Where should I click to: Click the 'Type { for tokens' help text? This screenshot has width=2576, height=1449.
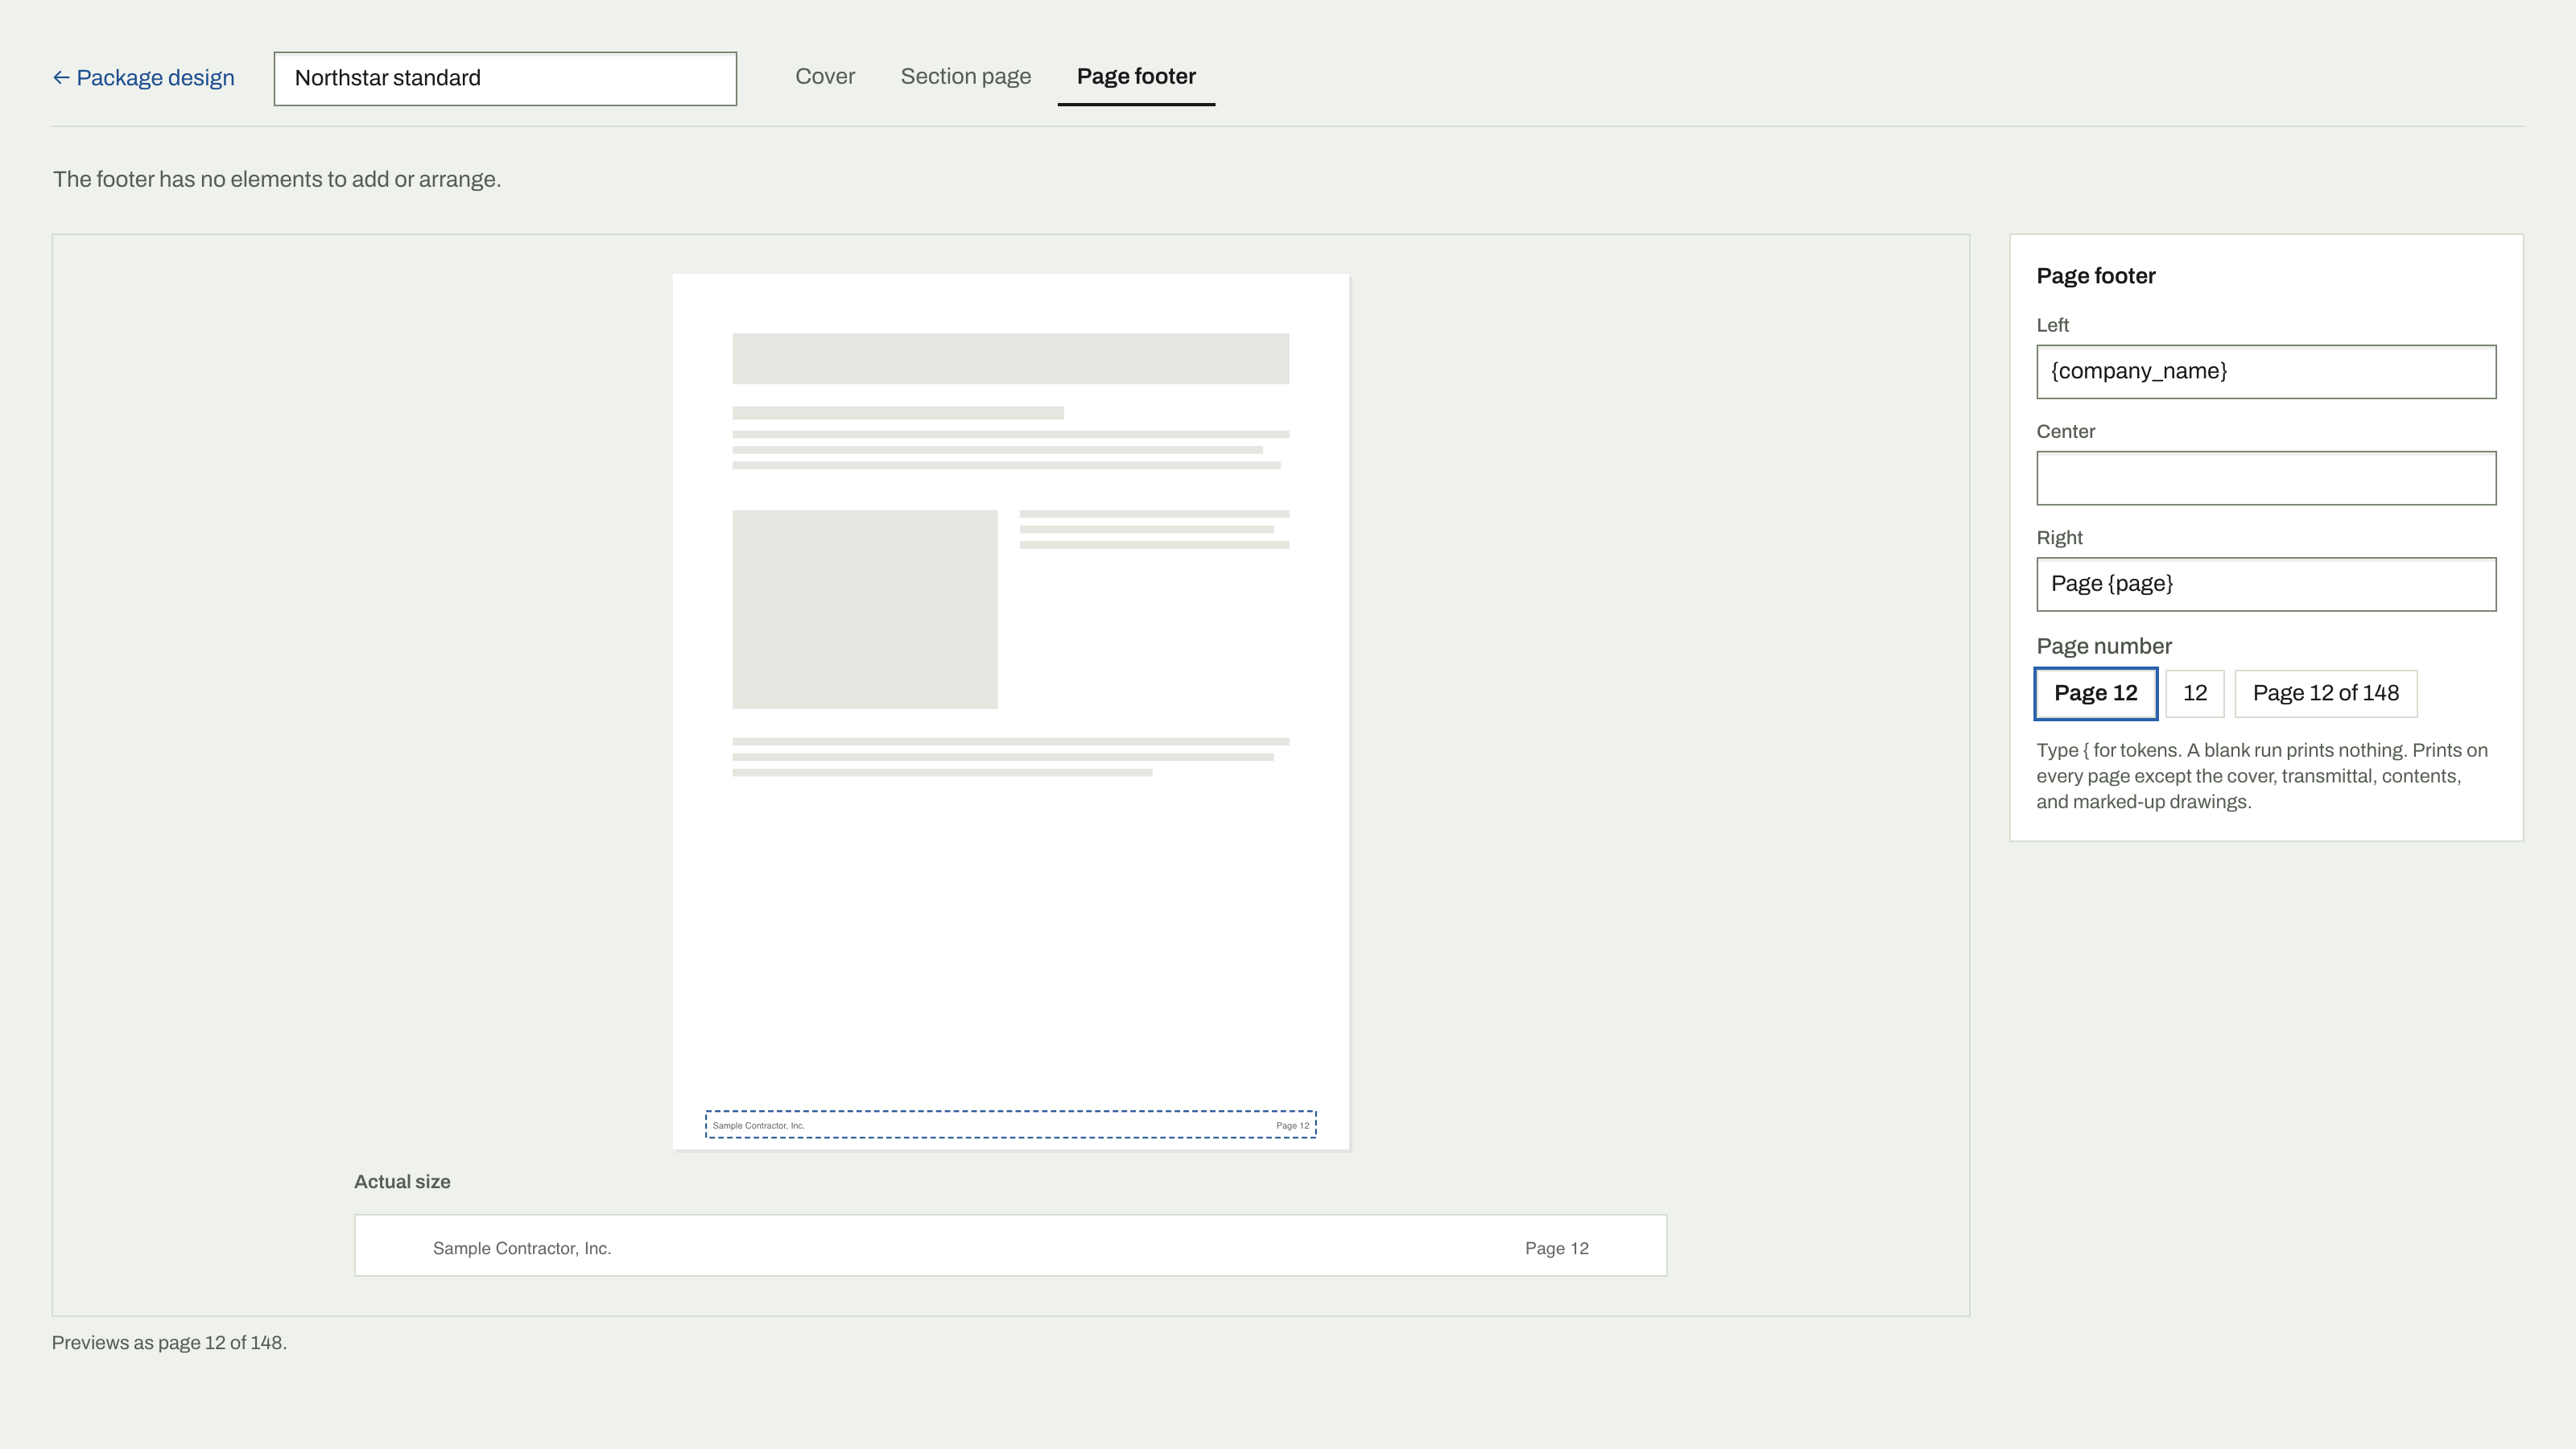pos(2262,776)
